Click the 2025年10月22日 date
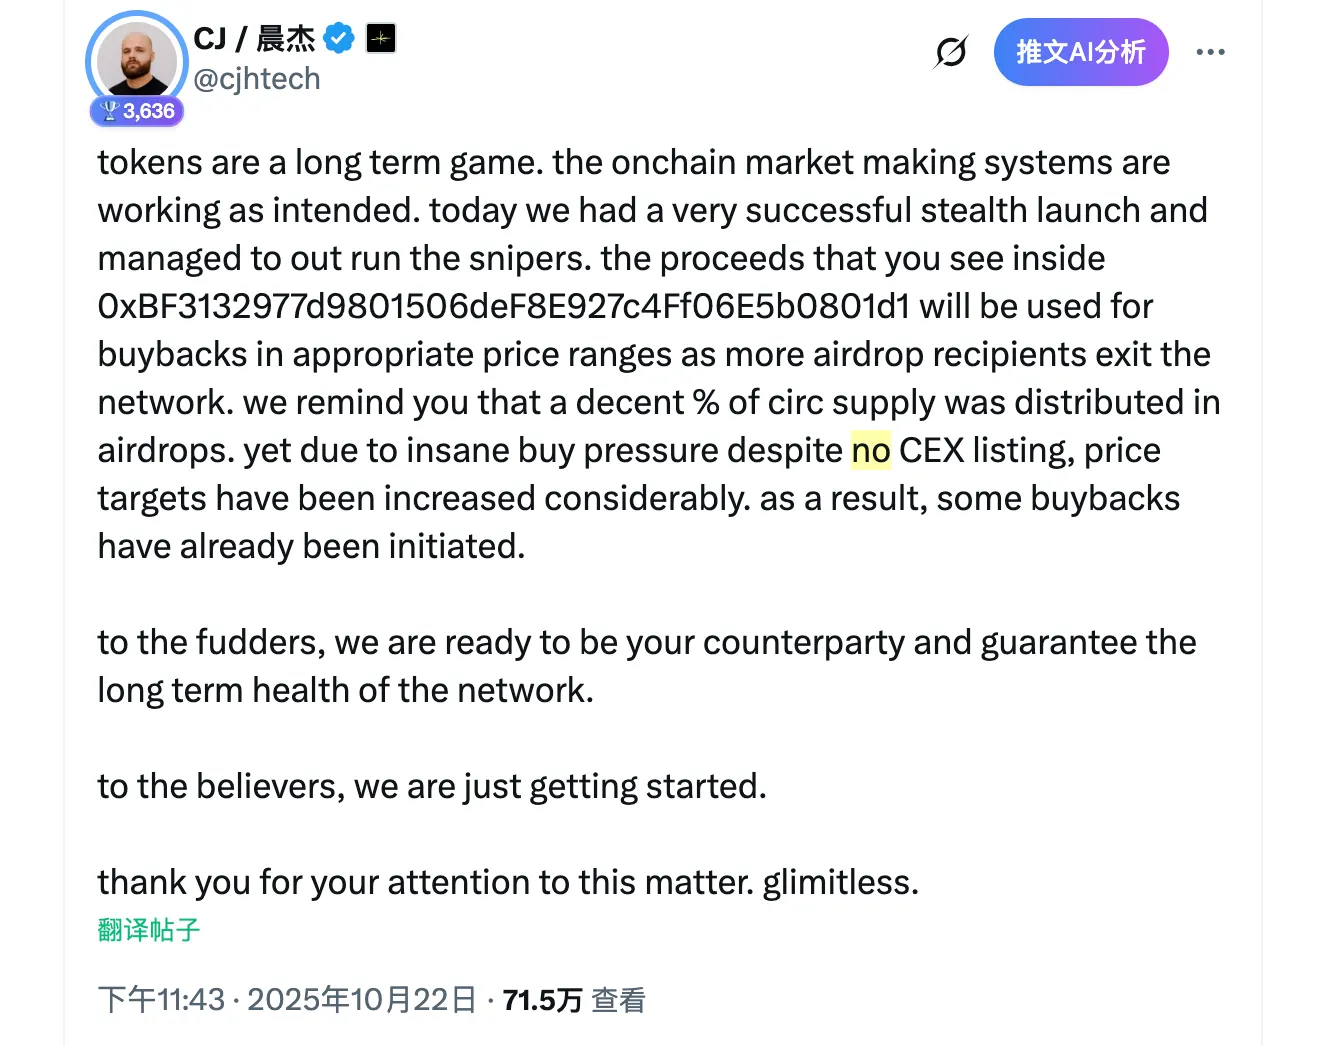1320x1046 pixels. coord(362,999)
